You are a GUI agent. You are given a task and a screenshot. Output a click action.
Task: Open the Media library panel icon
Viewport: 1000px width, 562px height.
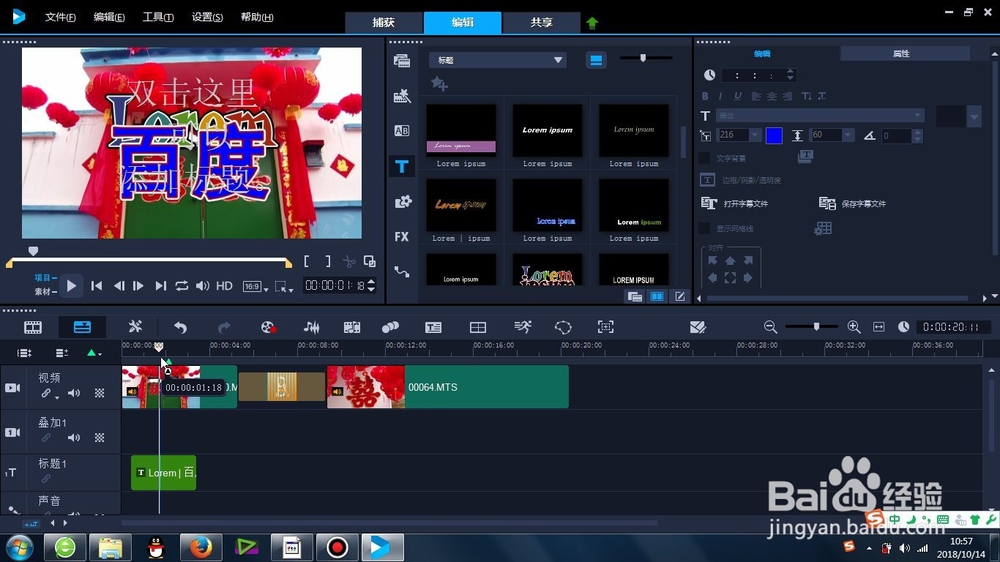point(402,61)
